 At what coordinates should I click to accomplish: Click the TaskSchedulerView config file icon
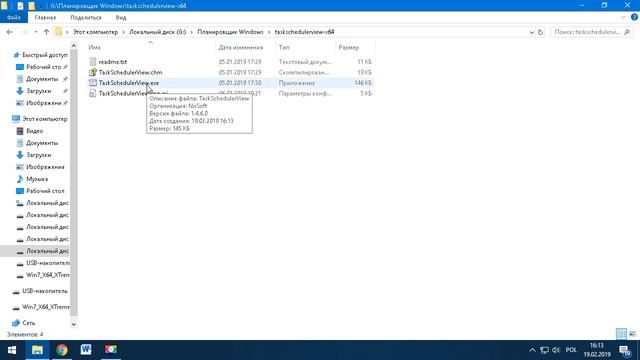pos(93,93)
